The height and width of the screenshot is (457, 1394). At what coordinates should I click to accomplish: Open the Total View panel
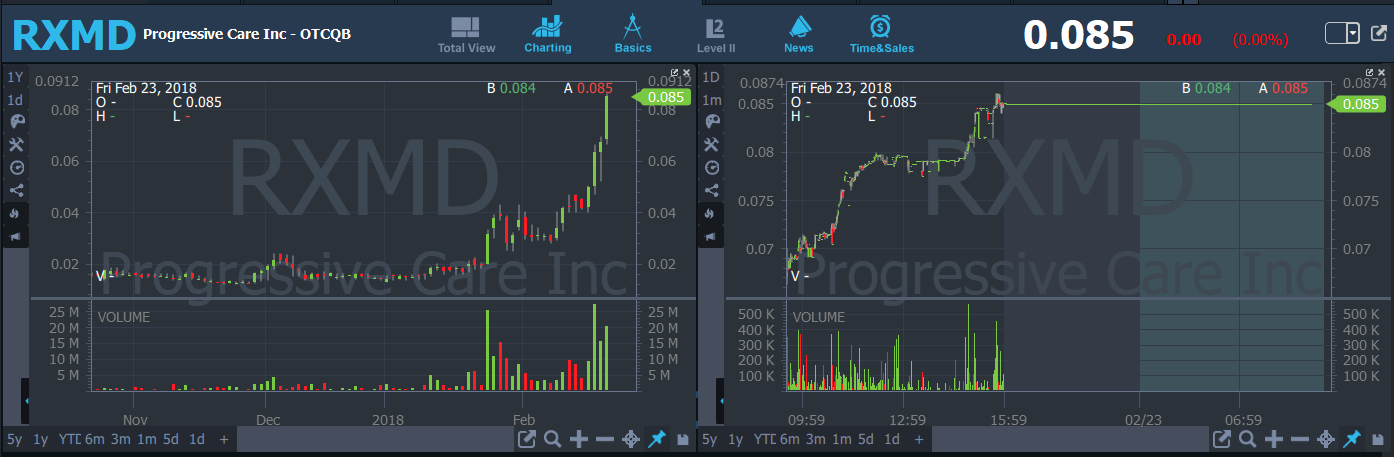click(466, 35)
